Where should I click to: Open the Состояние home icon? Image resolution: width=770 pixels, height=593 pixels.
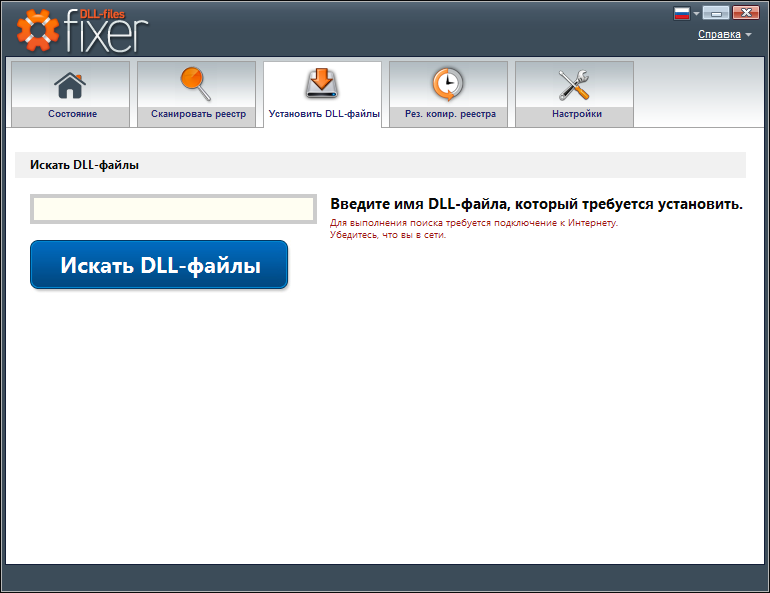pos(70,85)
